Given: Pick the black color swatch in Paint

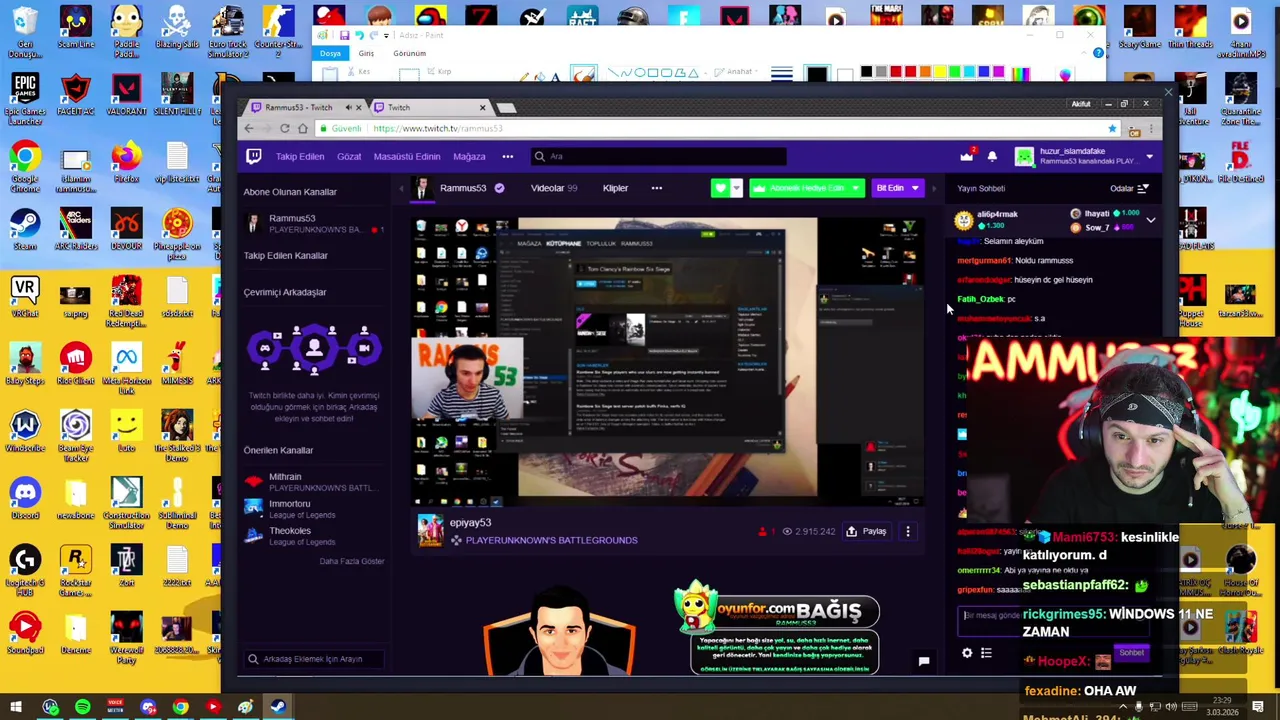Looking at the screenshot, I should (866, 72).
